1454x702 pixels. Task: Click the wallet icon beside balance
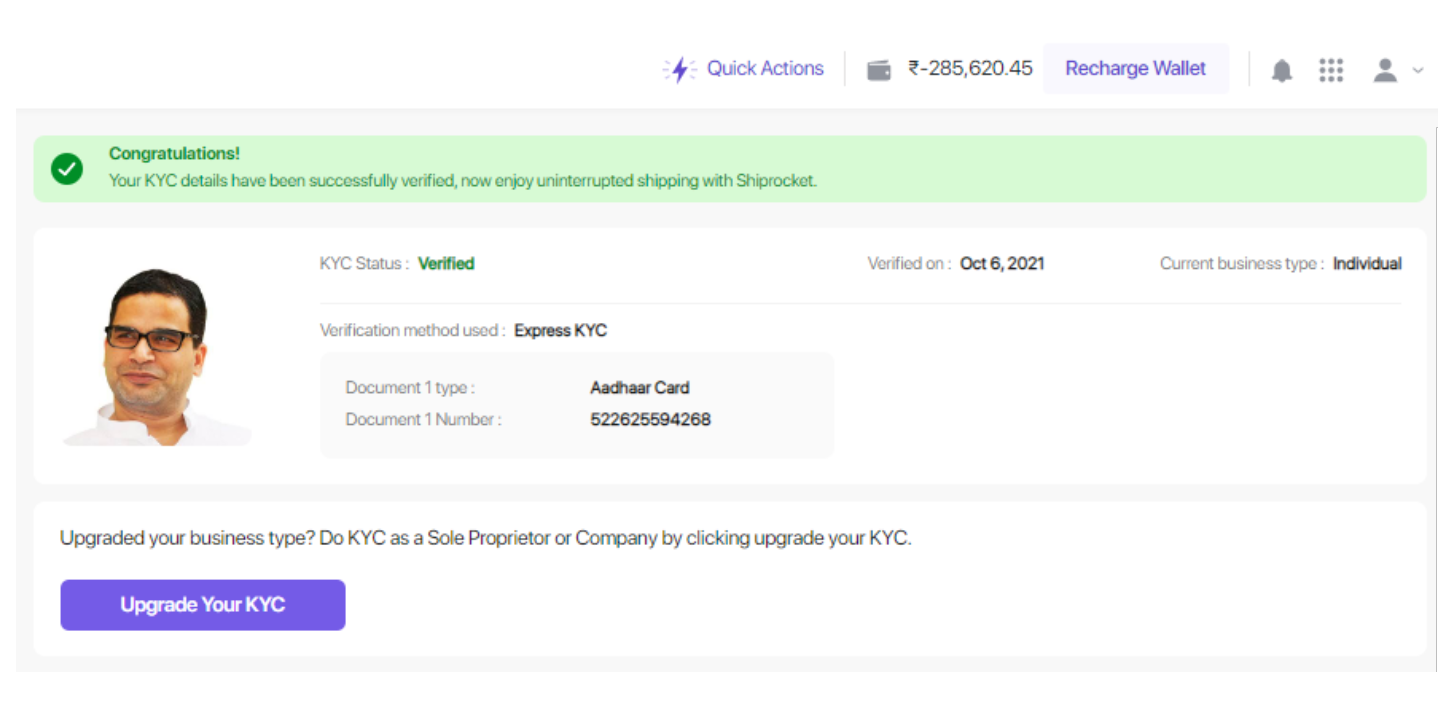[879, 69]
